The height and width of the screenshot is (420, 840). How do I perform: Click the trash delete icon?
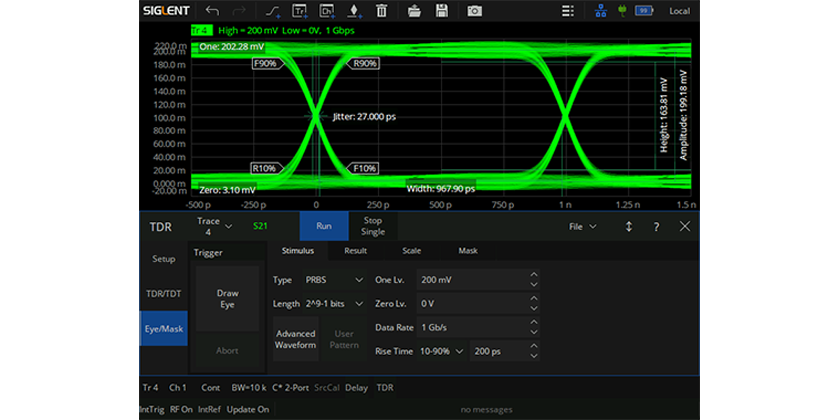(x=381, y=11)
